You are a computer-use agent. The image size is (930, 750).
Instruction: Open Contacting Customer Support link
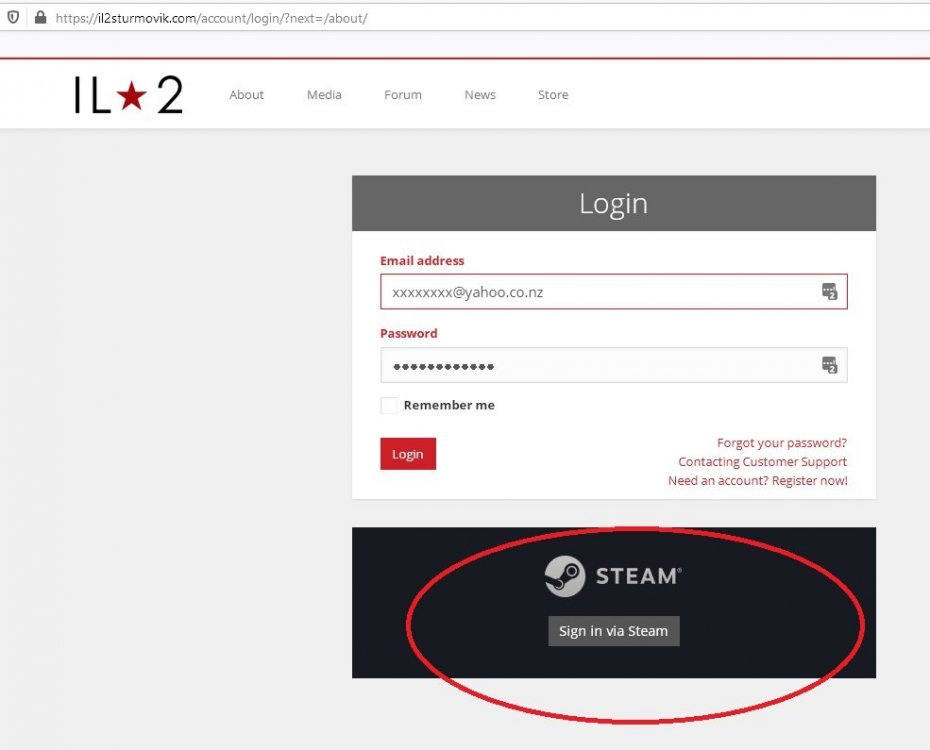click(762, 462)
